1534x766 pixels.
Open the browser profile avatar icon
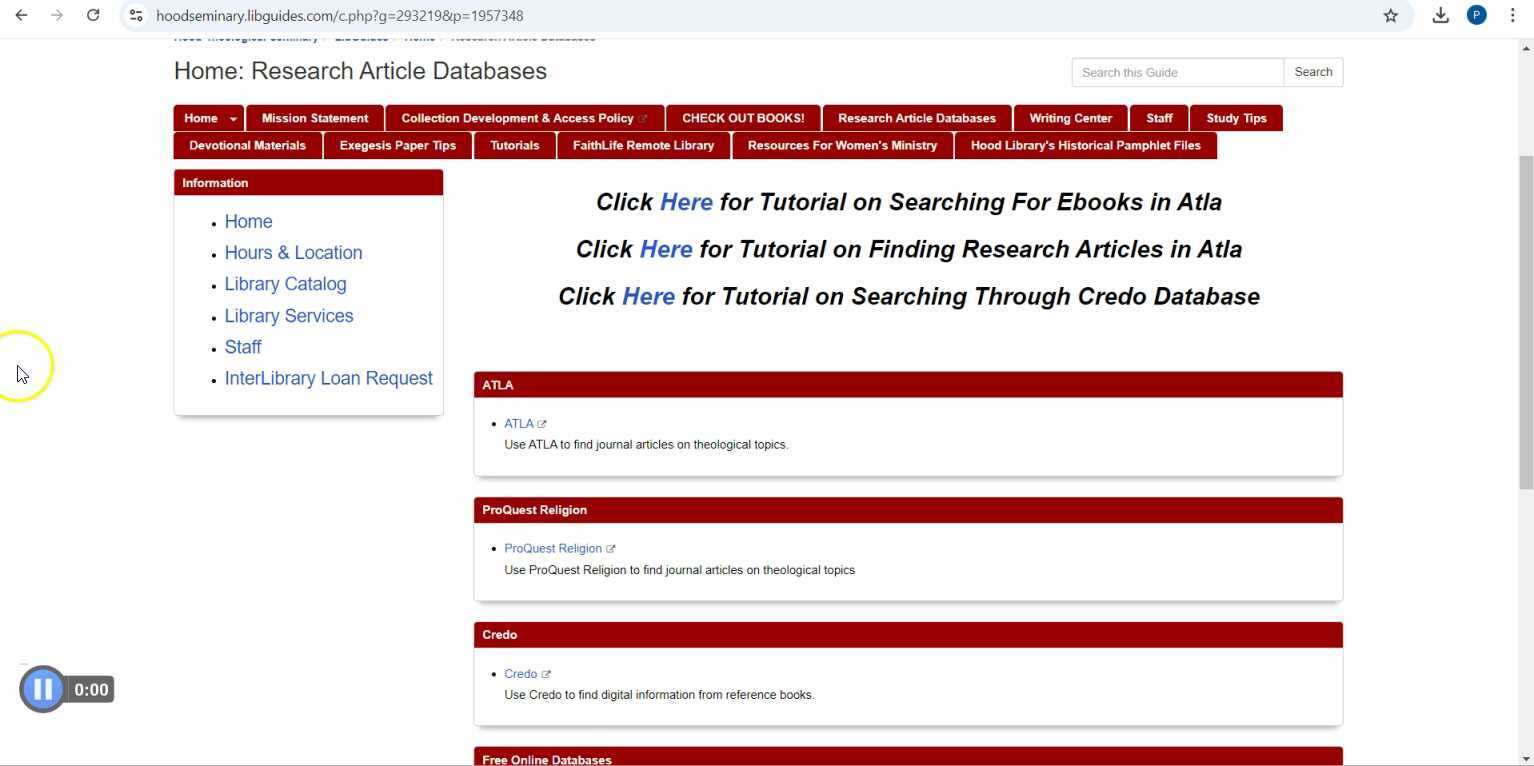[1476, 15]
